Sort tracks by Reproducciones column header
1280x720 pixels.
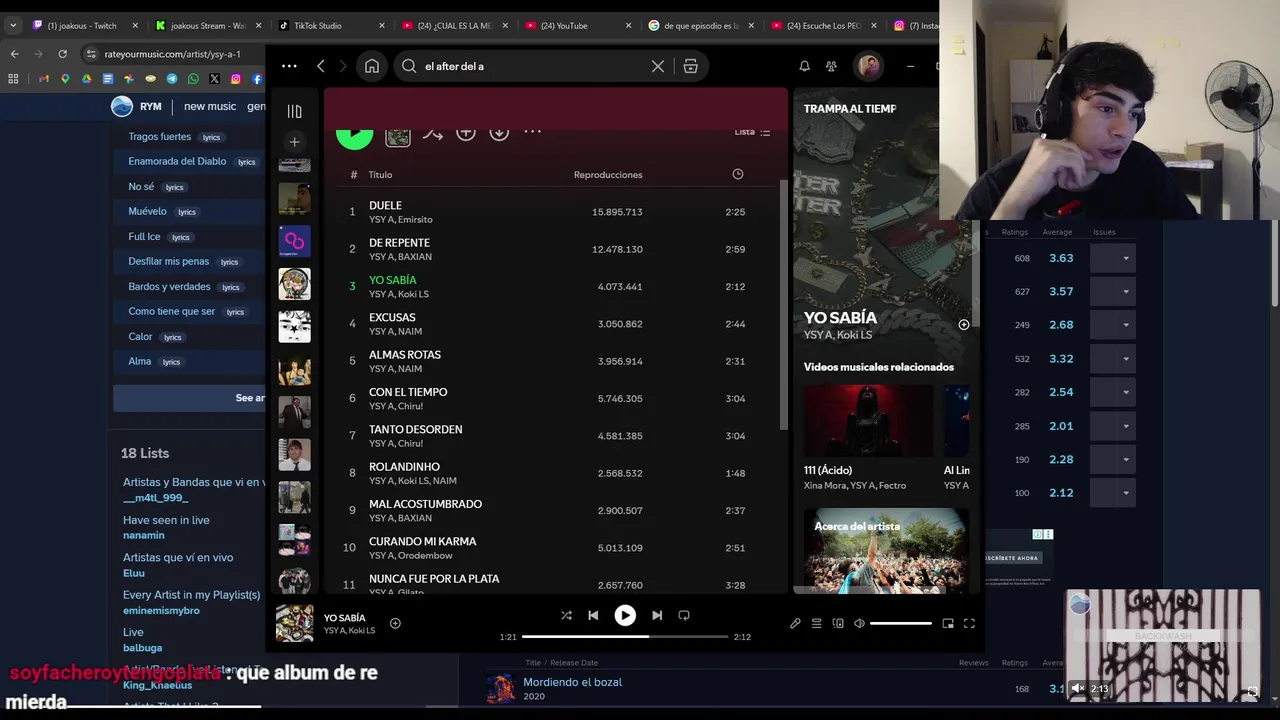[x=608, y=175]
